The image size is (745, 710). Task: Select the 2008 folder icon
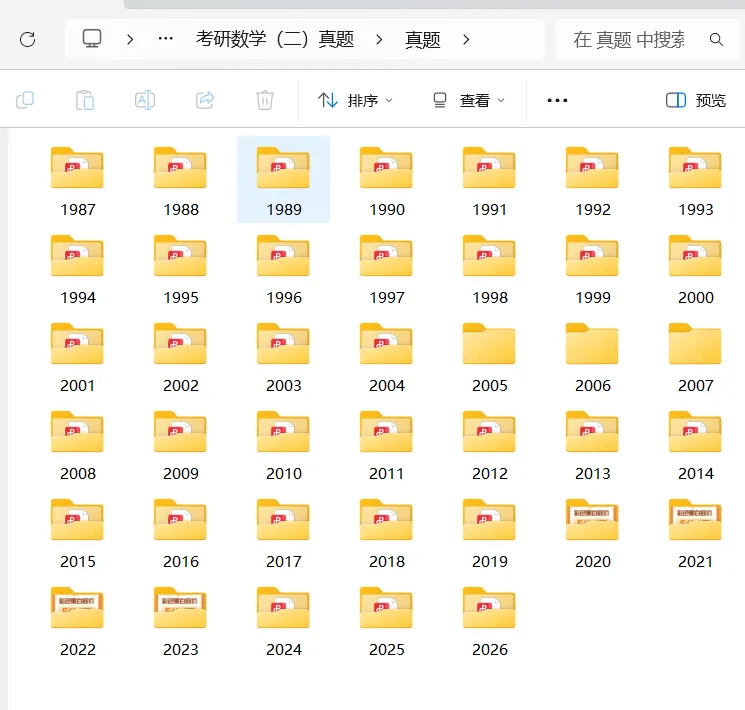[77, 431]
